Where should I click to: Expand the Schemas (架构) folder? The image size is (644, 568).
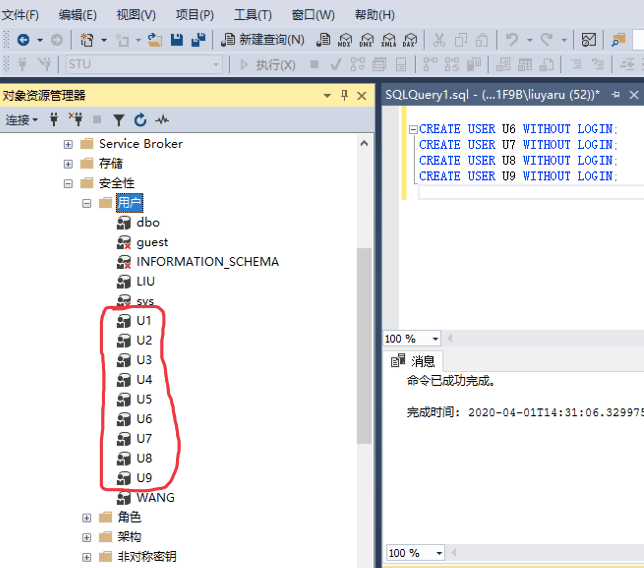point(86,538)
